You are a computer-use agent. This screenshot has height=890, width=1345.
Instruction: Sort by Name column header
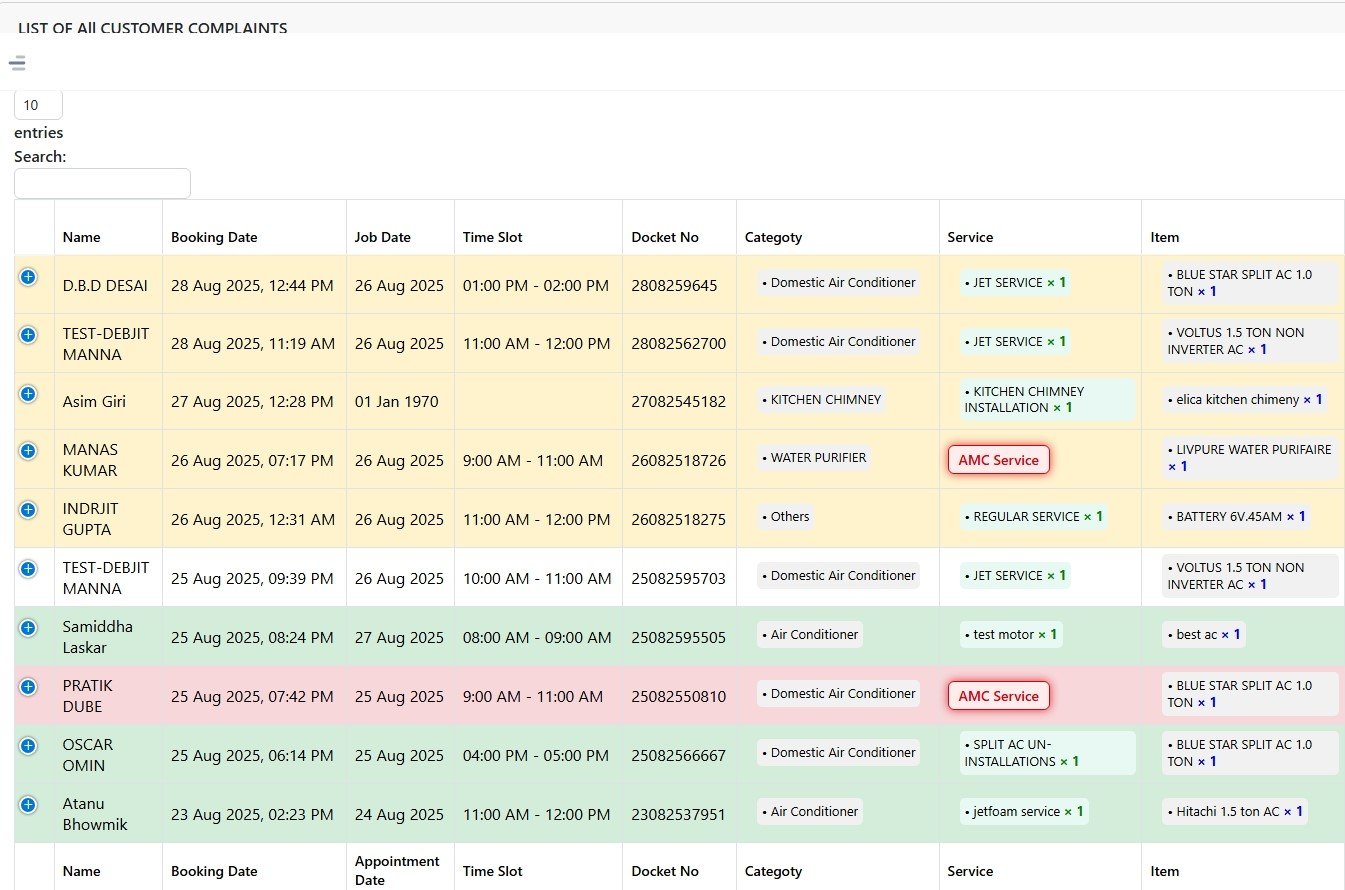click(82, 237)
